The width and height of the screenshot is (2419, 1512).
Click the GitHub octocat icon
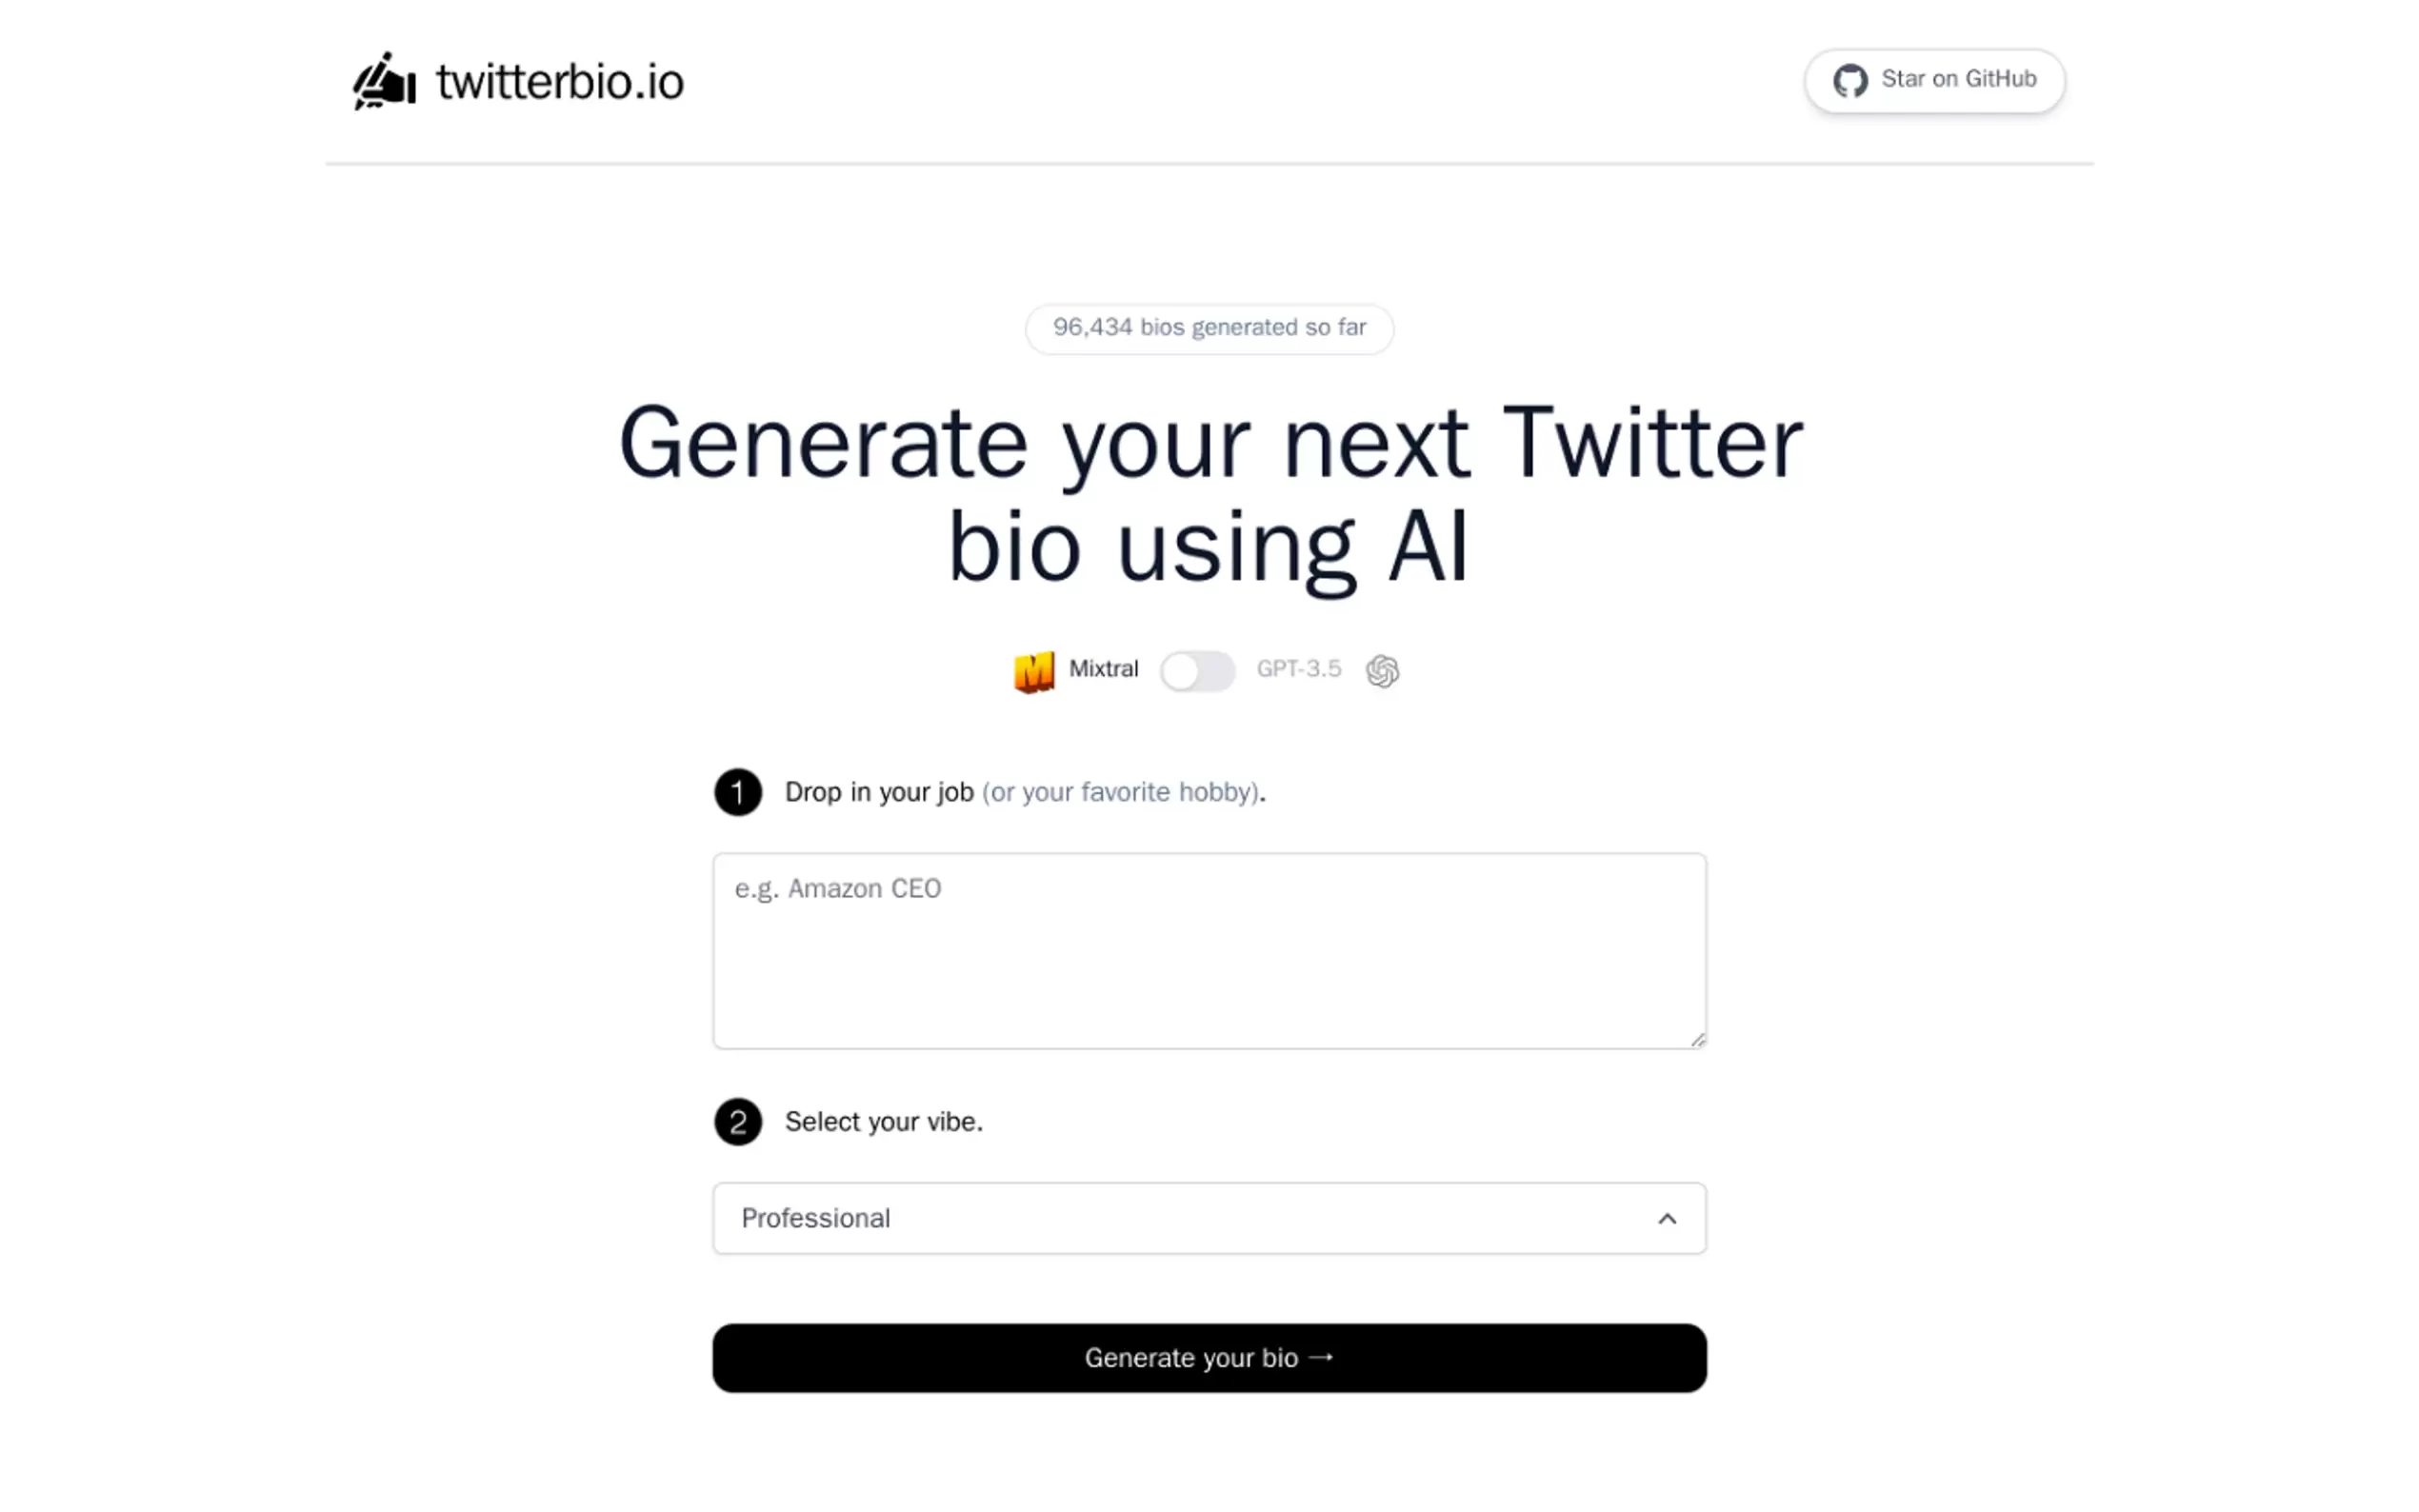pyautogui.click(x=1849, y=81)
